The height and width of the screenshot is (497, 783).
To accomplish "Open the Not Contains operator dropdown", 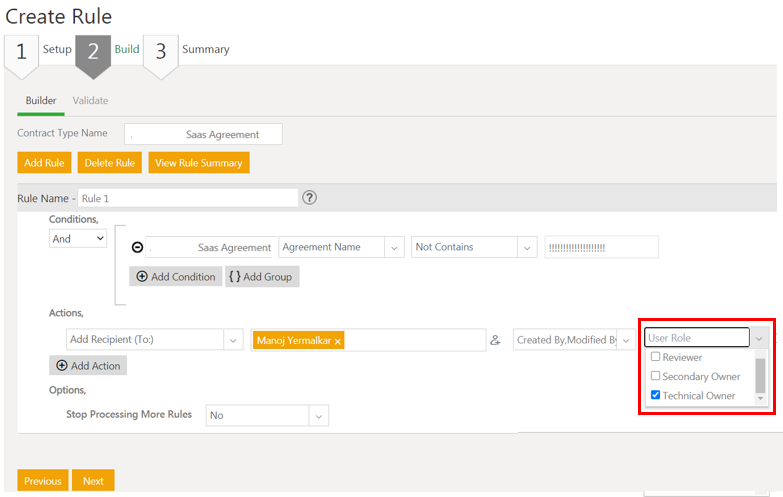I will [526, 247].
